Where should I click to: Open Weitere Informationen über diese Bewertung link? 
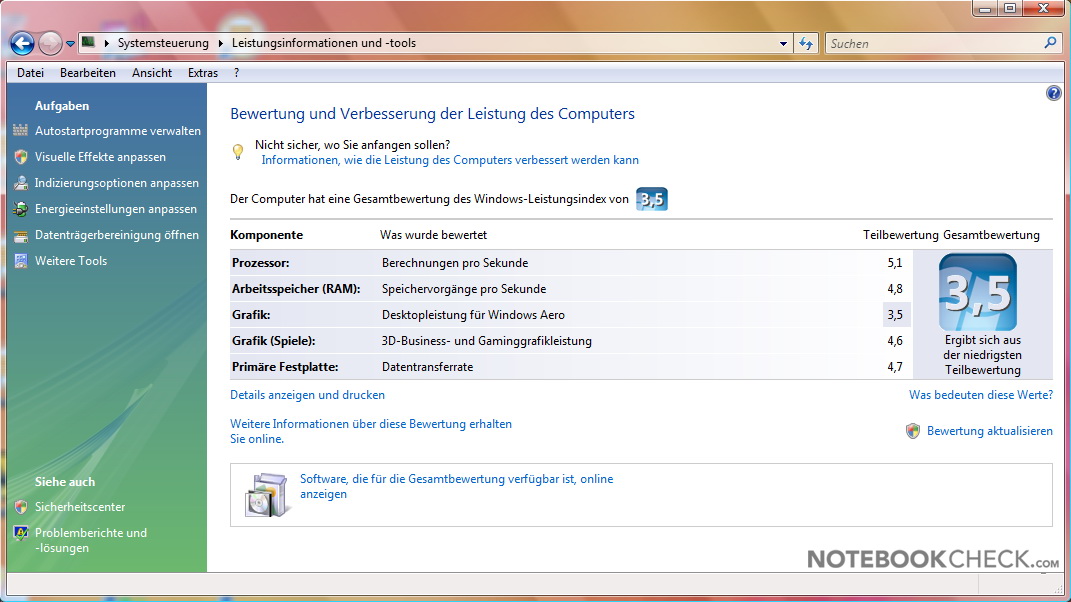click(x=371, y=431)
